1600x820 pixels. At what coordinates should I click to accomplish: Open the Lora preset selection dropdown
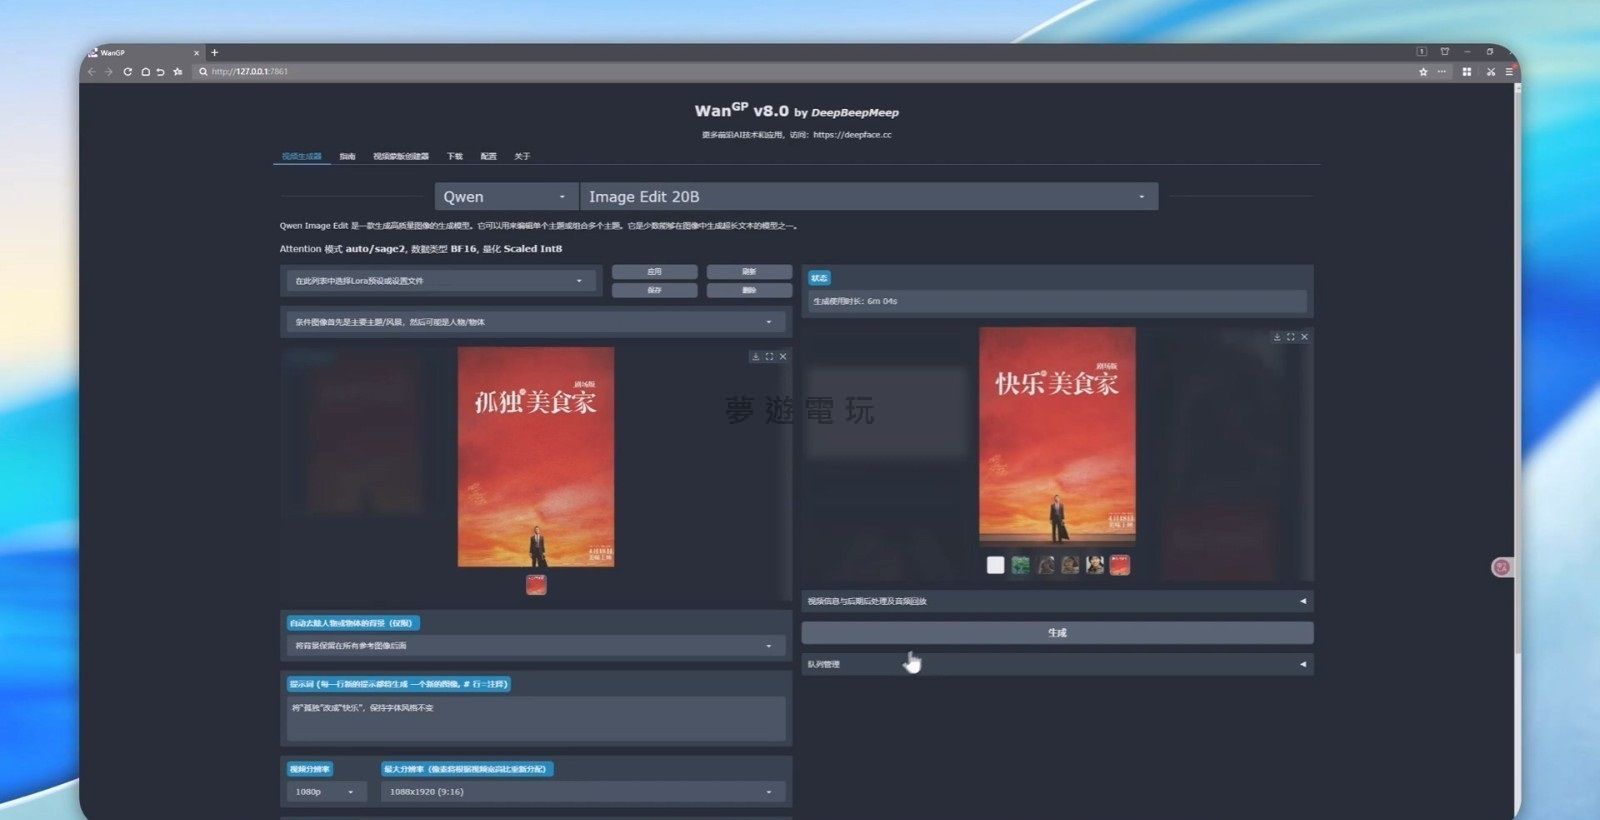[x=439, y=281]
